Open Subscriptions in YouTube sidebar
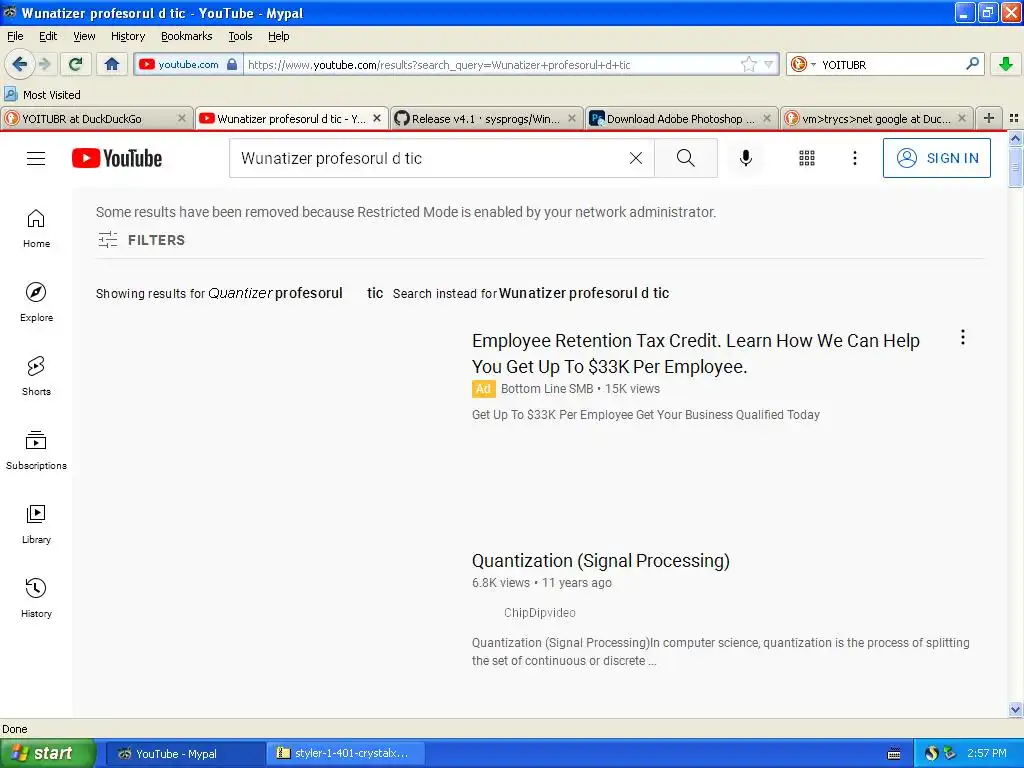 (36, 451)
